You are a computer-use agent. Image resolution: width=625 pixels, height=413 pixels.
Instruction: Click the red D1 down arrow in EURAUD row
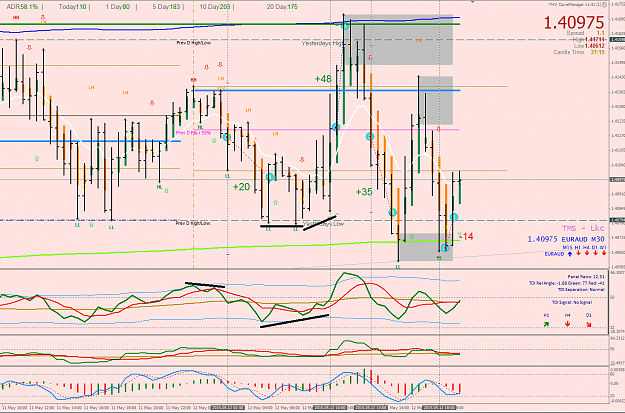(x=596, y=254)
